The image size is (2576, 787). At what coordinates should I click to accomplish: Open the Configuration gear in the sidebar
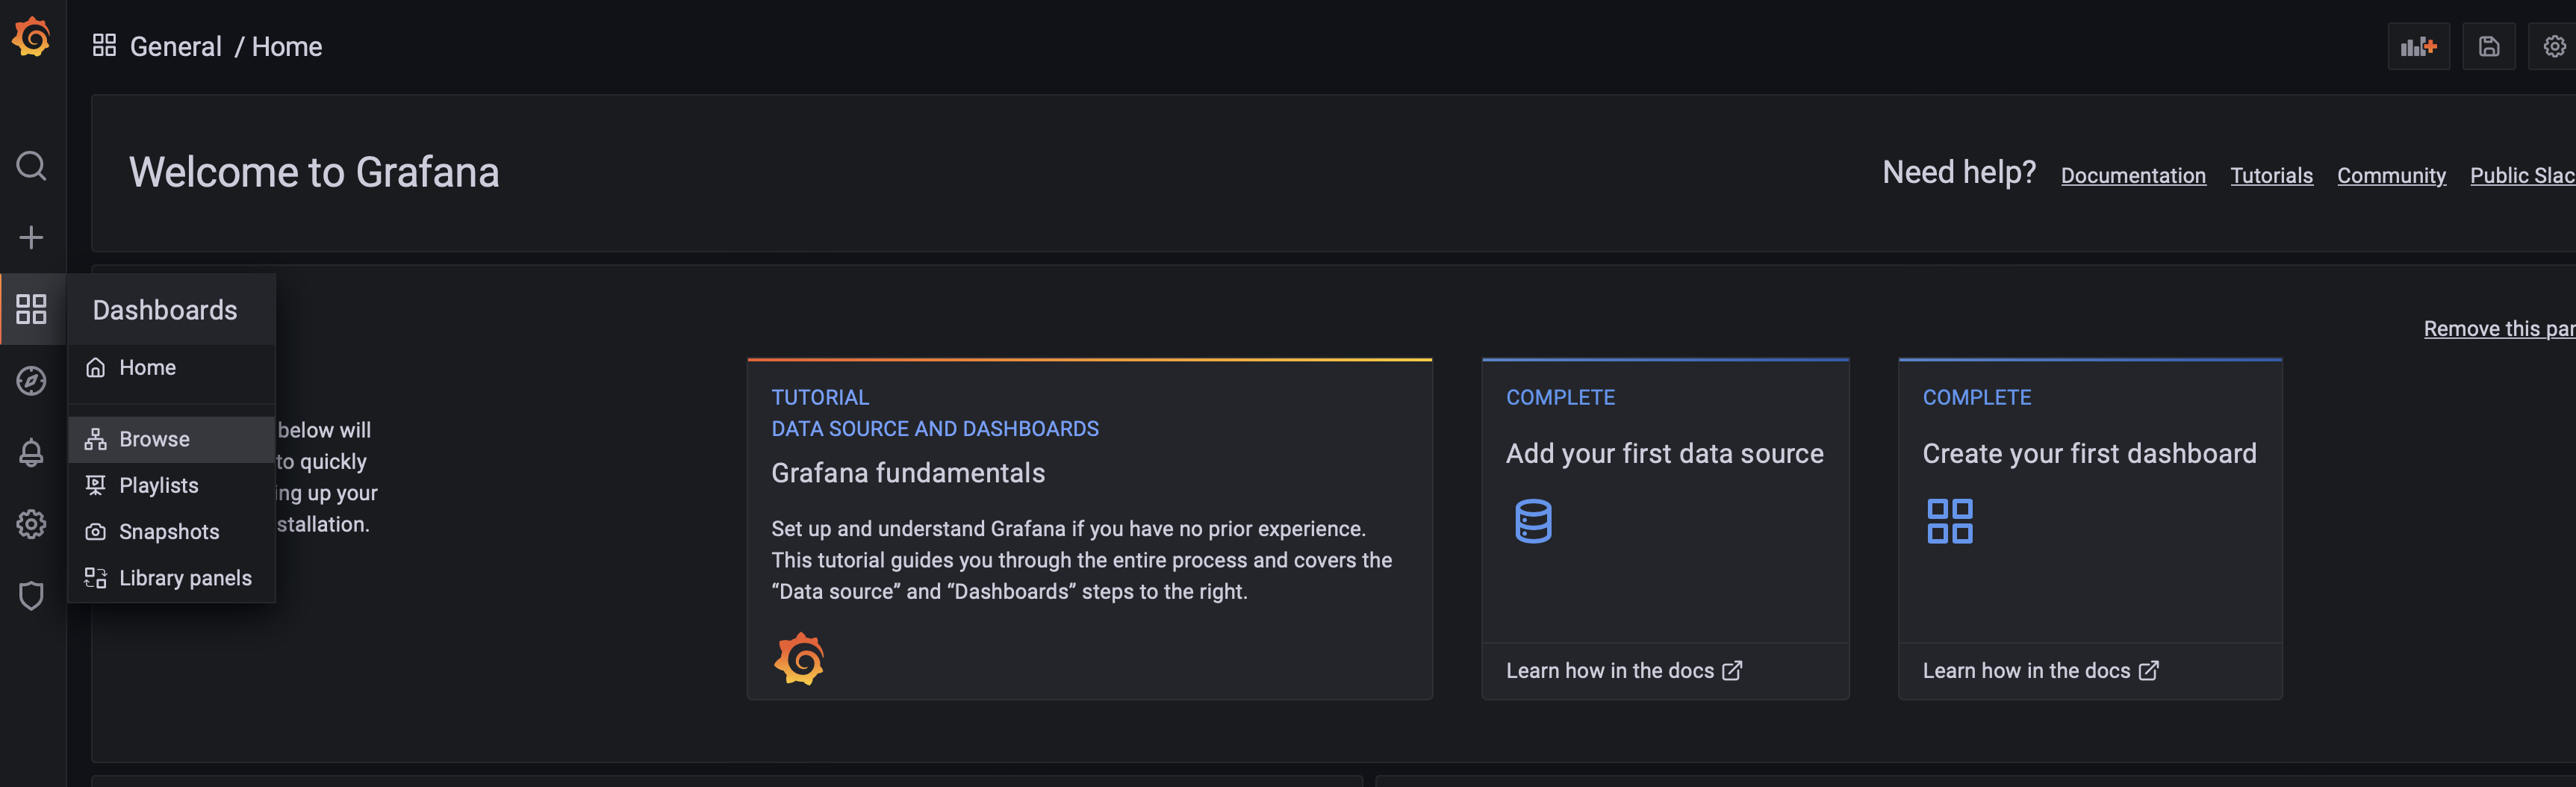pos(31,524)
